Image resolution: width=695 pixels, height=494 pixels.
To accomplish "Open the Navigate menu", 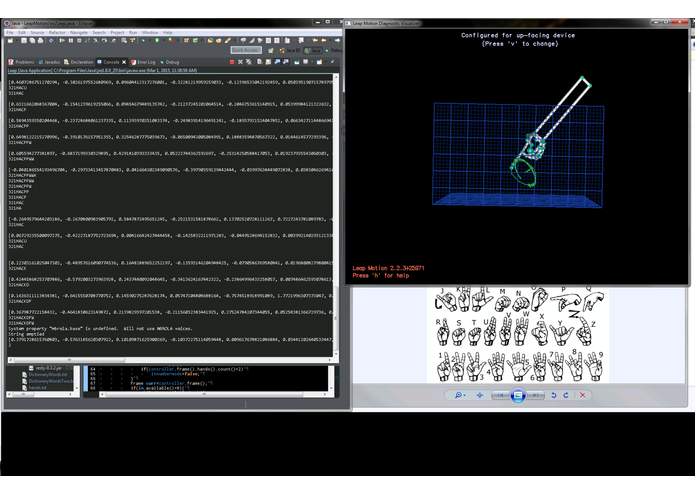I will tap(79, 32).
